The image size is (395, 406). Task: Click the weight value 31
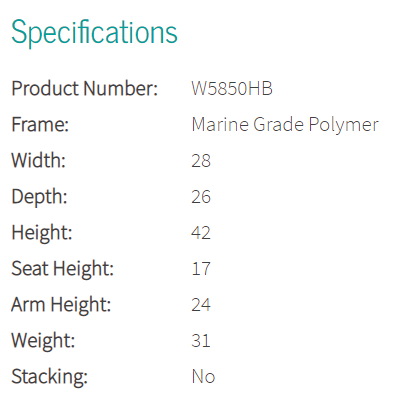(201, 341)
